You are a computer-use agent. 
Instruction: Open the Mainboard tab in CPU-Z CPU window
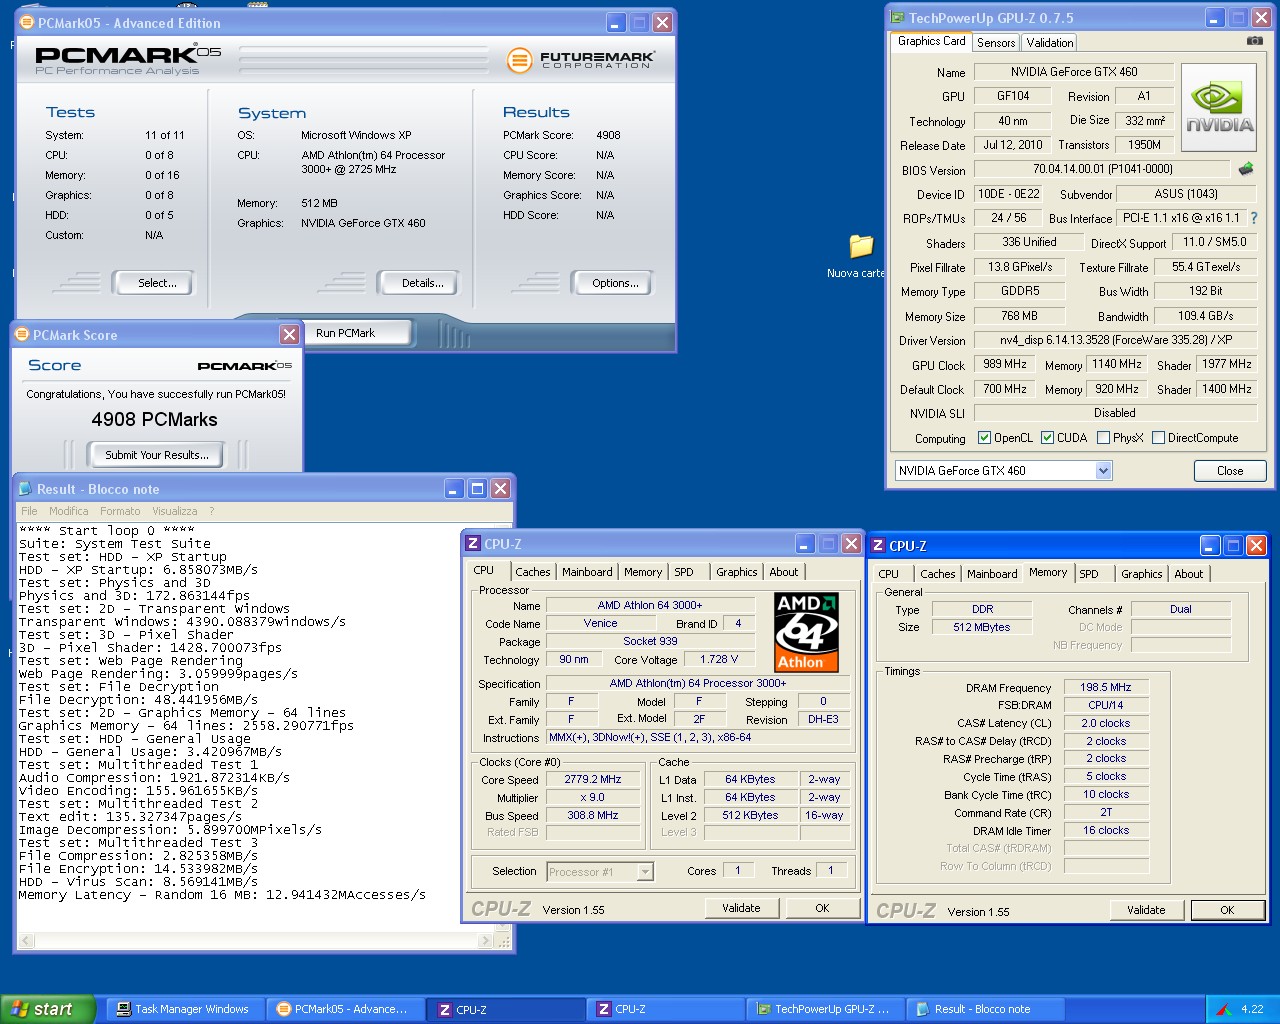[x=587, y=572]
